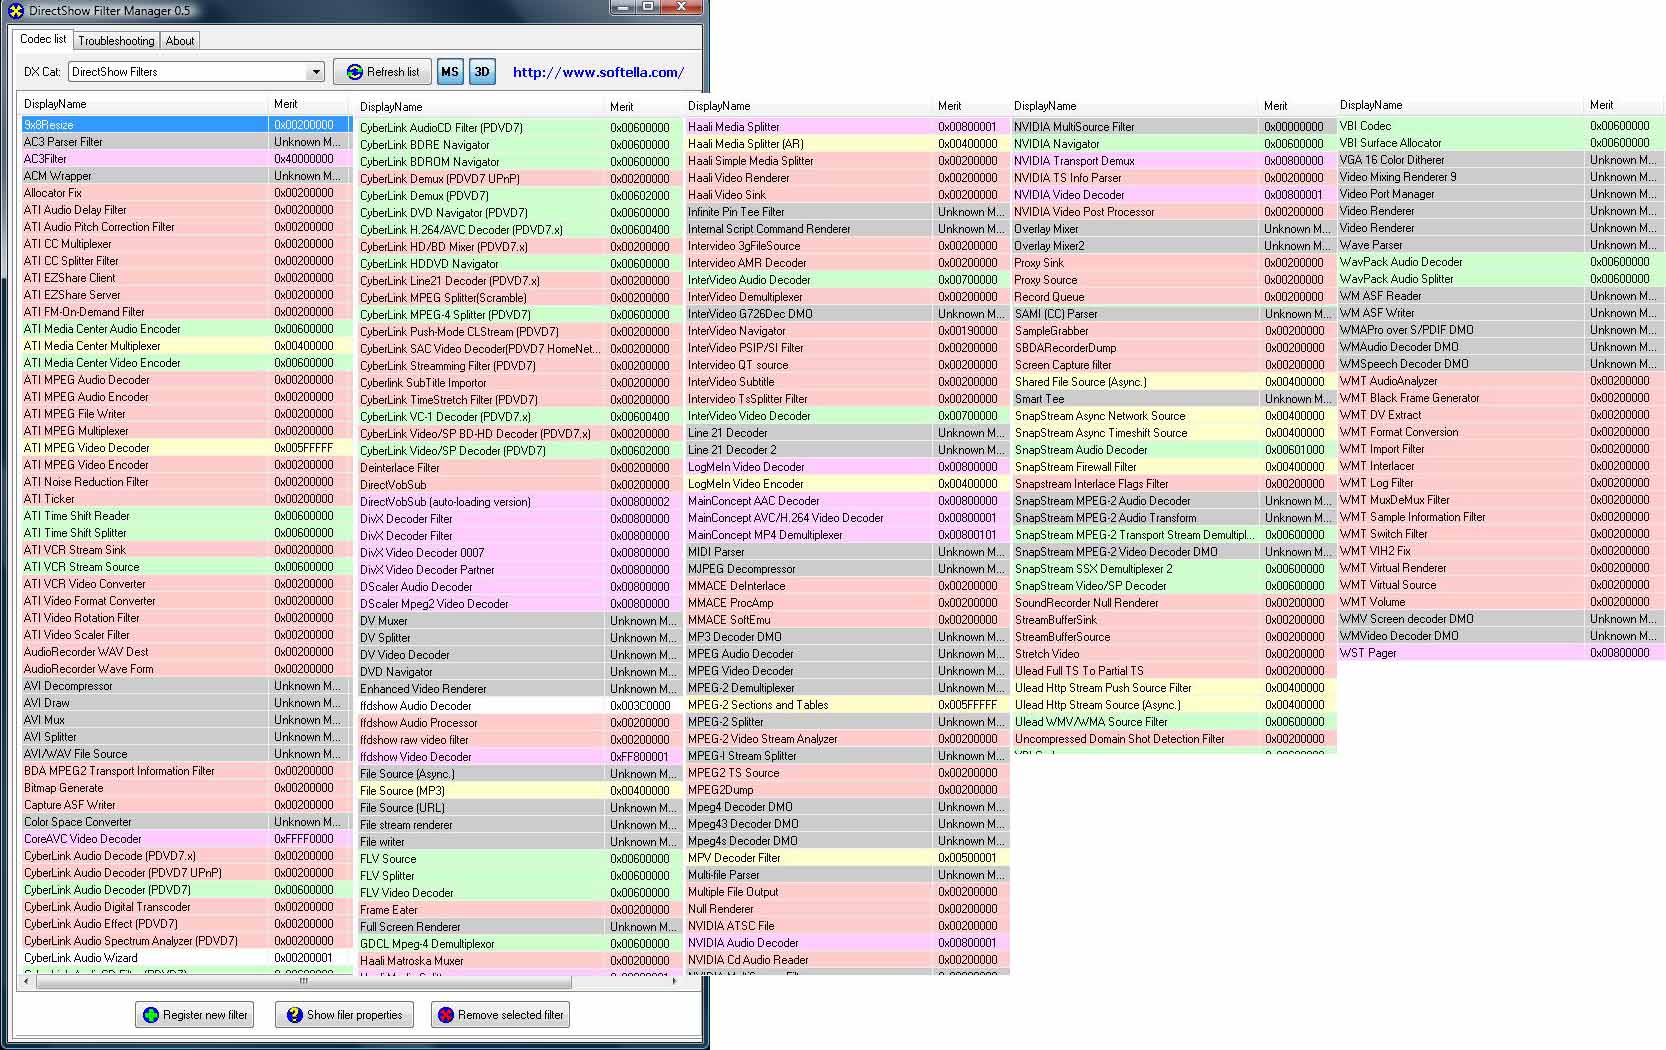
Task: Select the File Source (MP3) row
Action: pyautogui.click(x=518, y=791)
